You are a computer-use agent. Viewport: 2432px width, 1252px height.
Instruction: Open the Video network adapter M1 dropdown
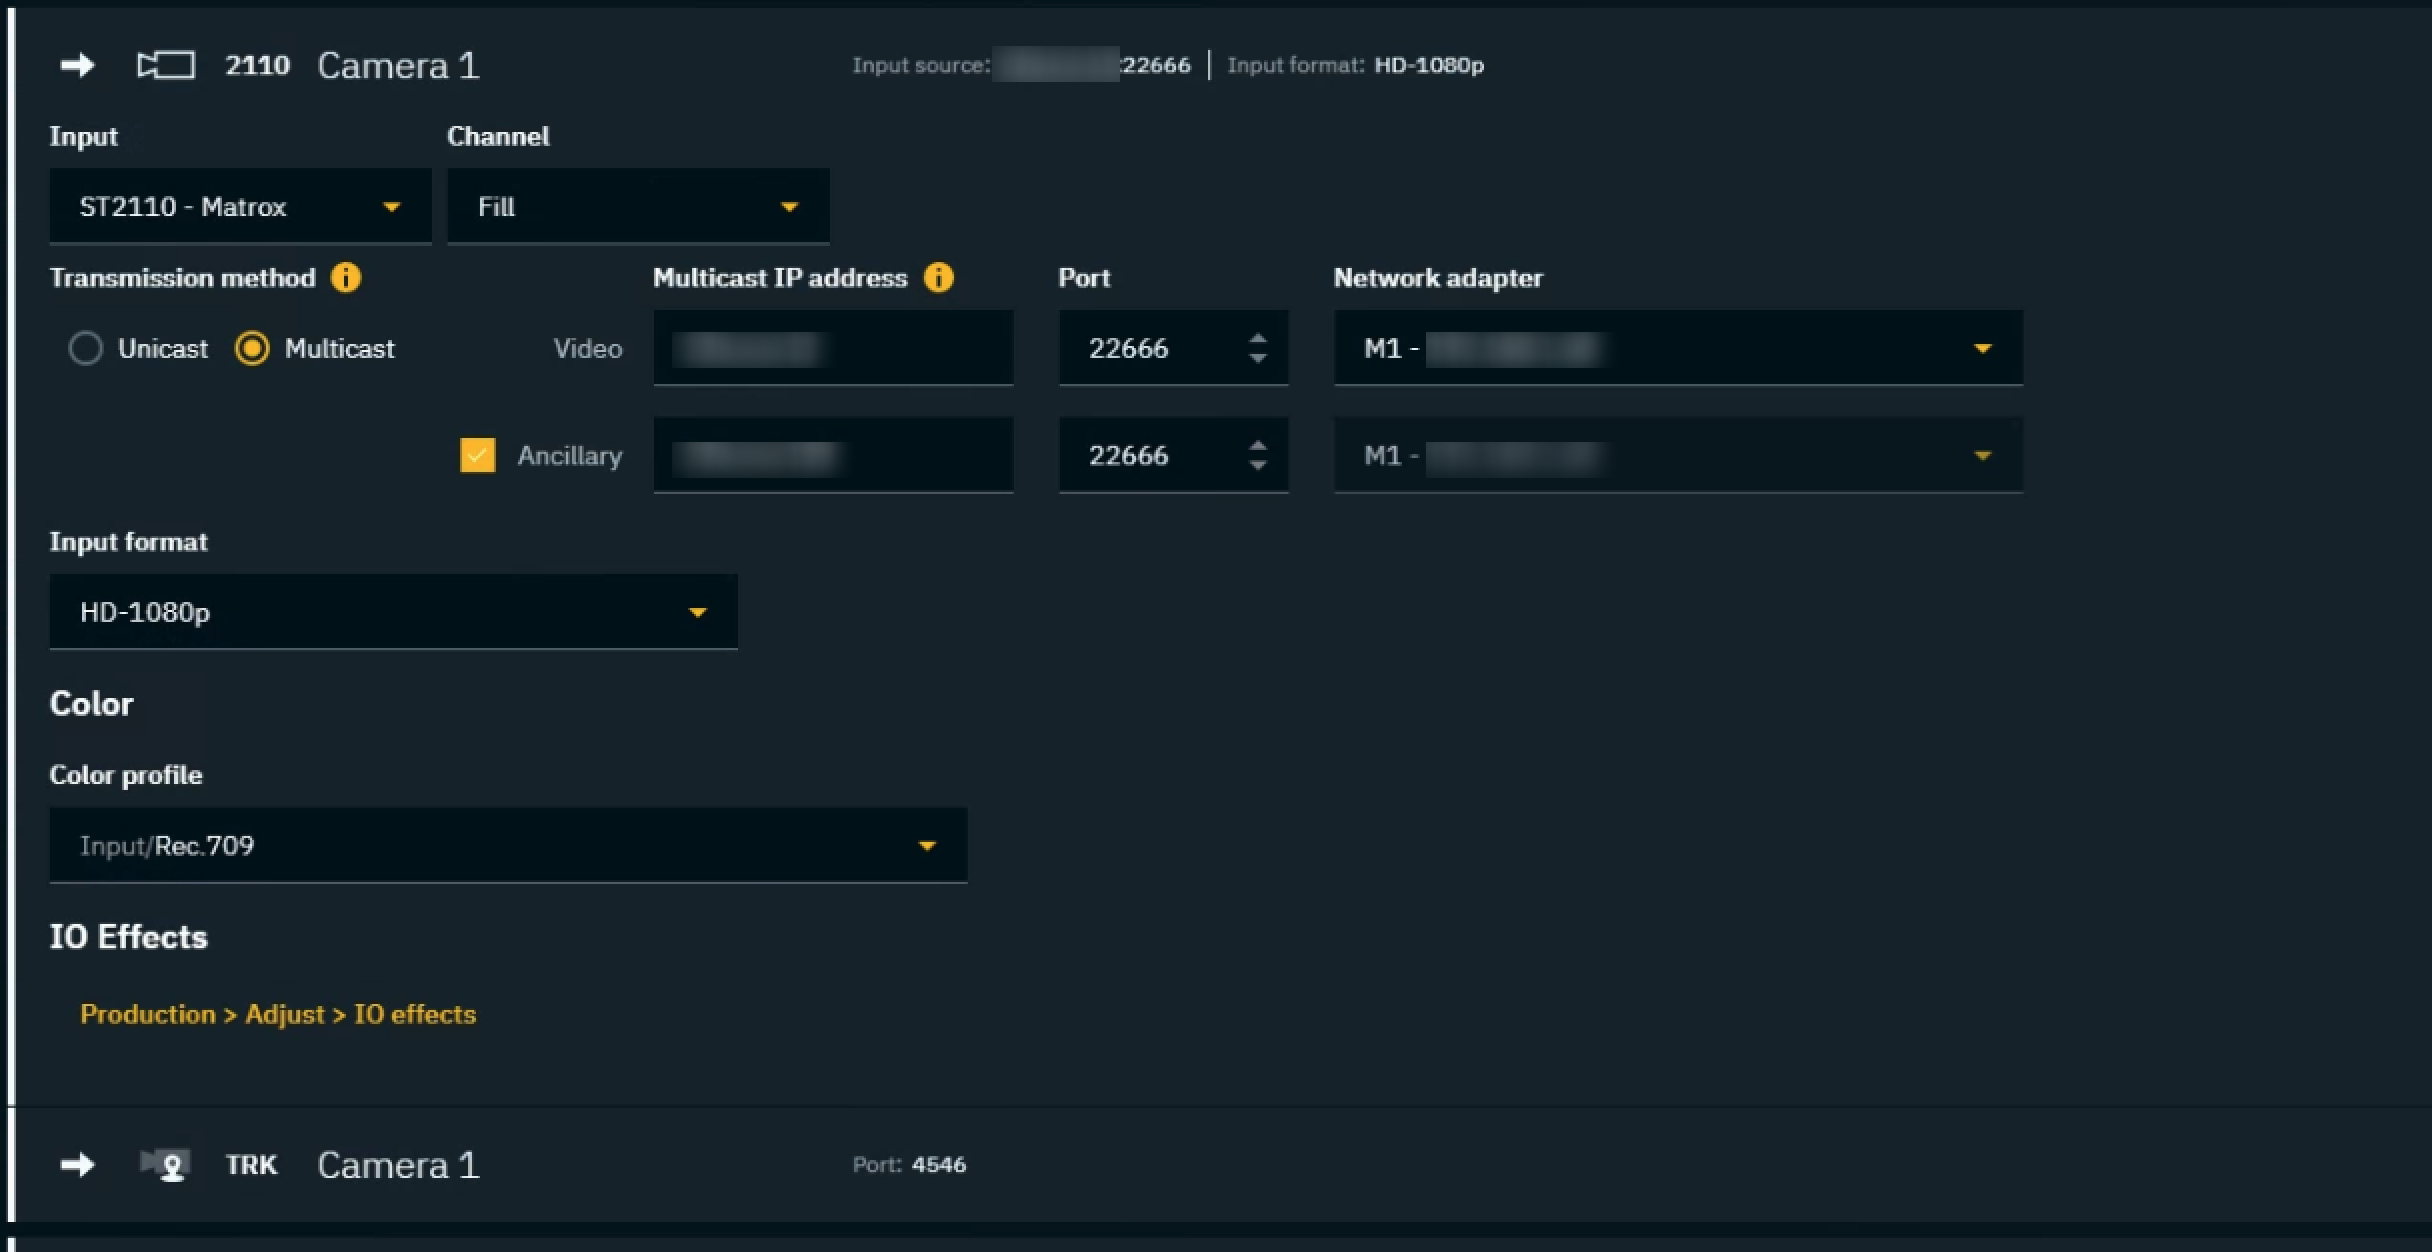pyautogui.click(x=1678, y=349)
